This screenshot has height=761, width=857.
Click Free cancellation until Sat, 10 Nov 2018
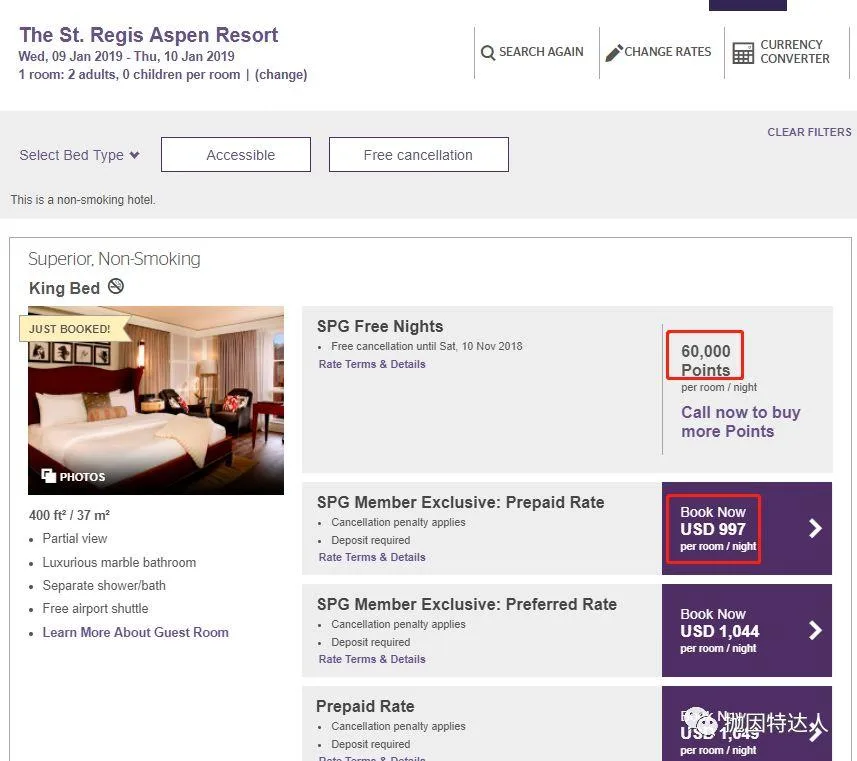click(x=426, y=346)
